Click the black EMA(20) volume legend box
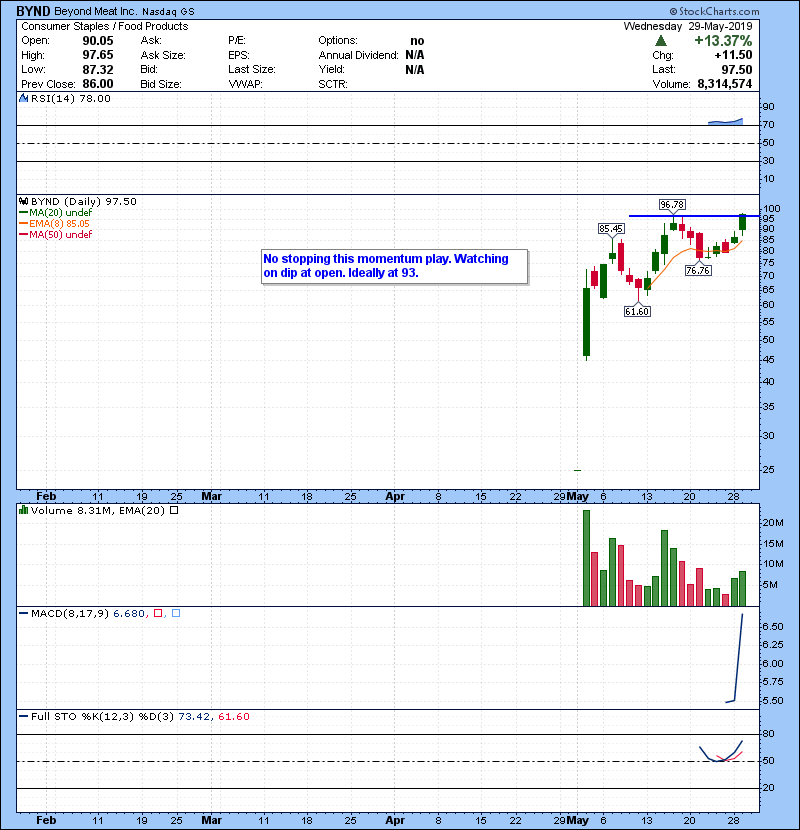The height and width of the screenshot is (830, 800). (x=174, y=510)
